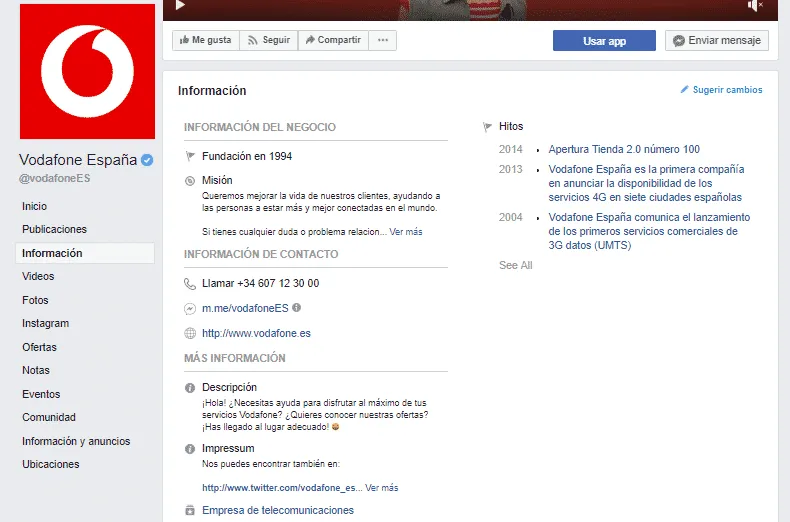Click the phone icon beside Llamar
Image resolution: width=790 pixels, height=522 pixels.
click(190, 284)
